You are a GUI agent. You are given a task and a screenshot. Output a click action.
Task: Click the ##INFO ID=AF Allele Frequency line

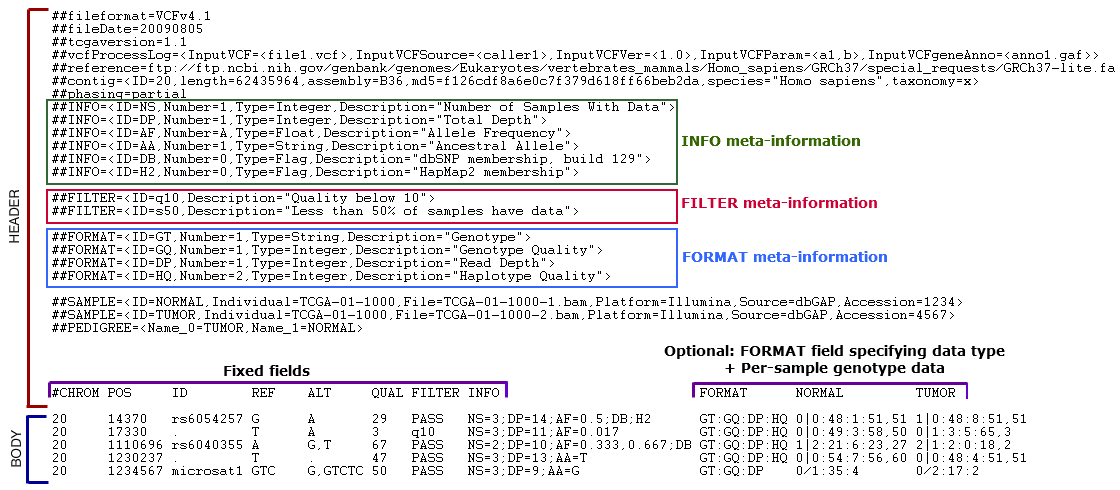311,132
